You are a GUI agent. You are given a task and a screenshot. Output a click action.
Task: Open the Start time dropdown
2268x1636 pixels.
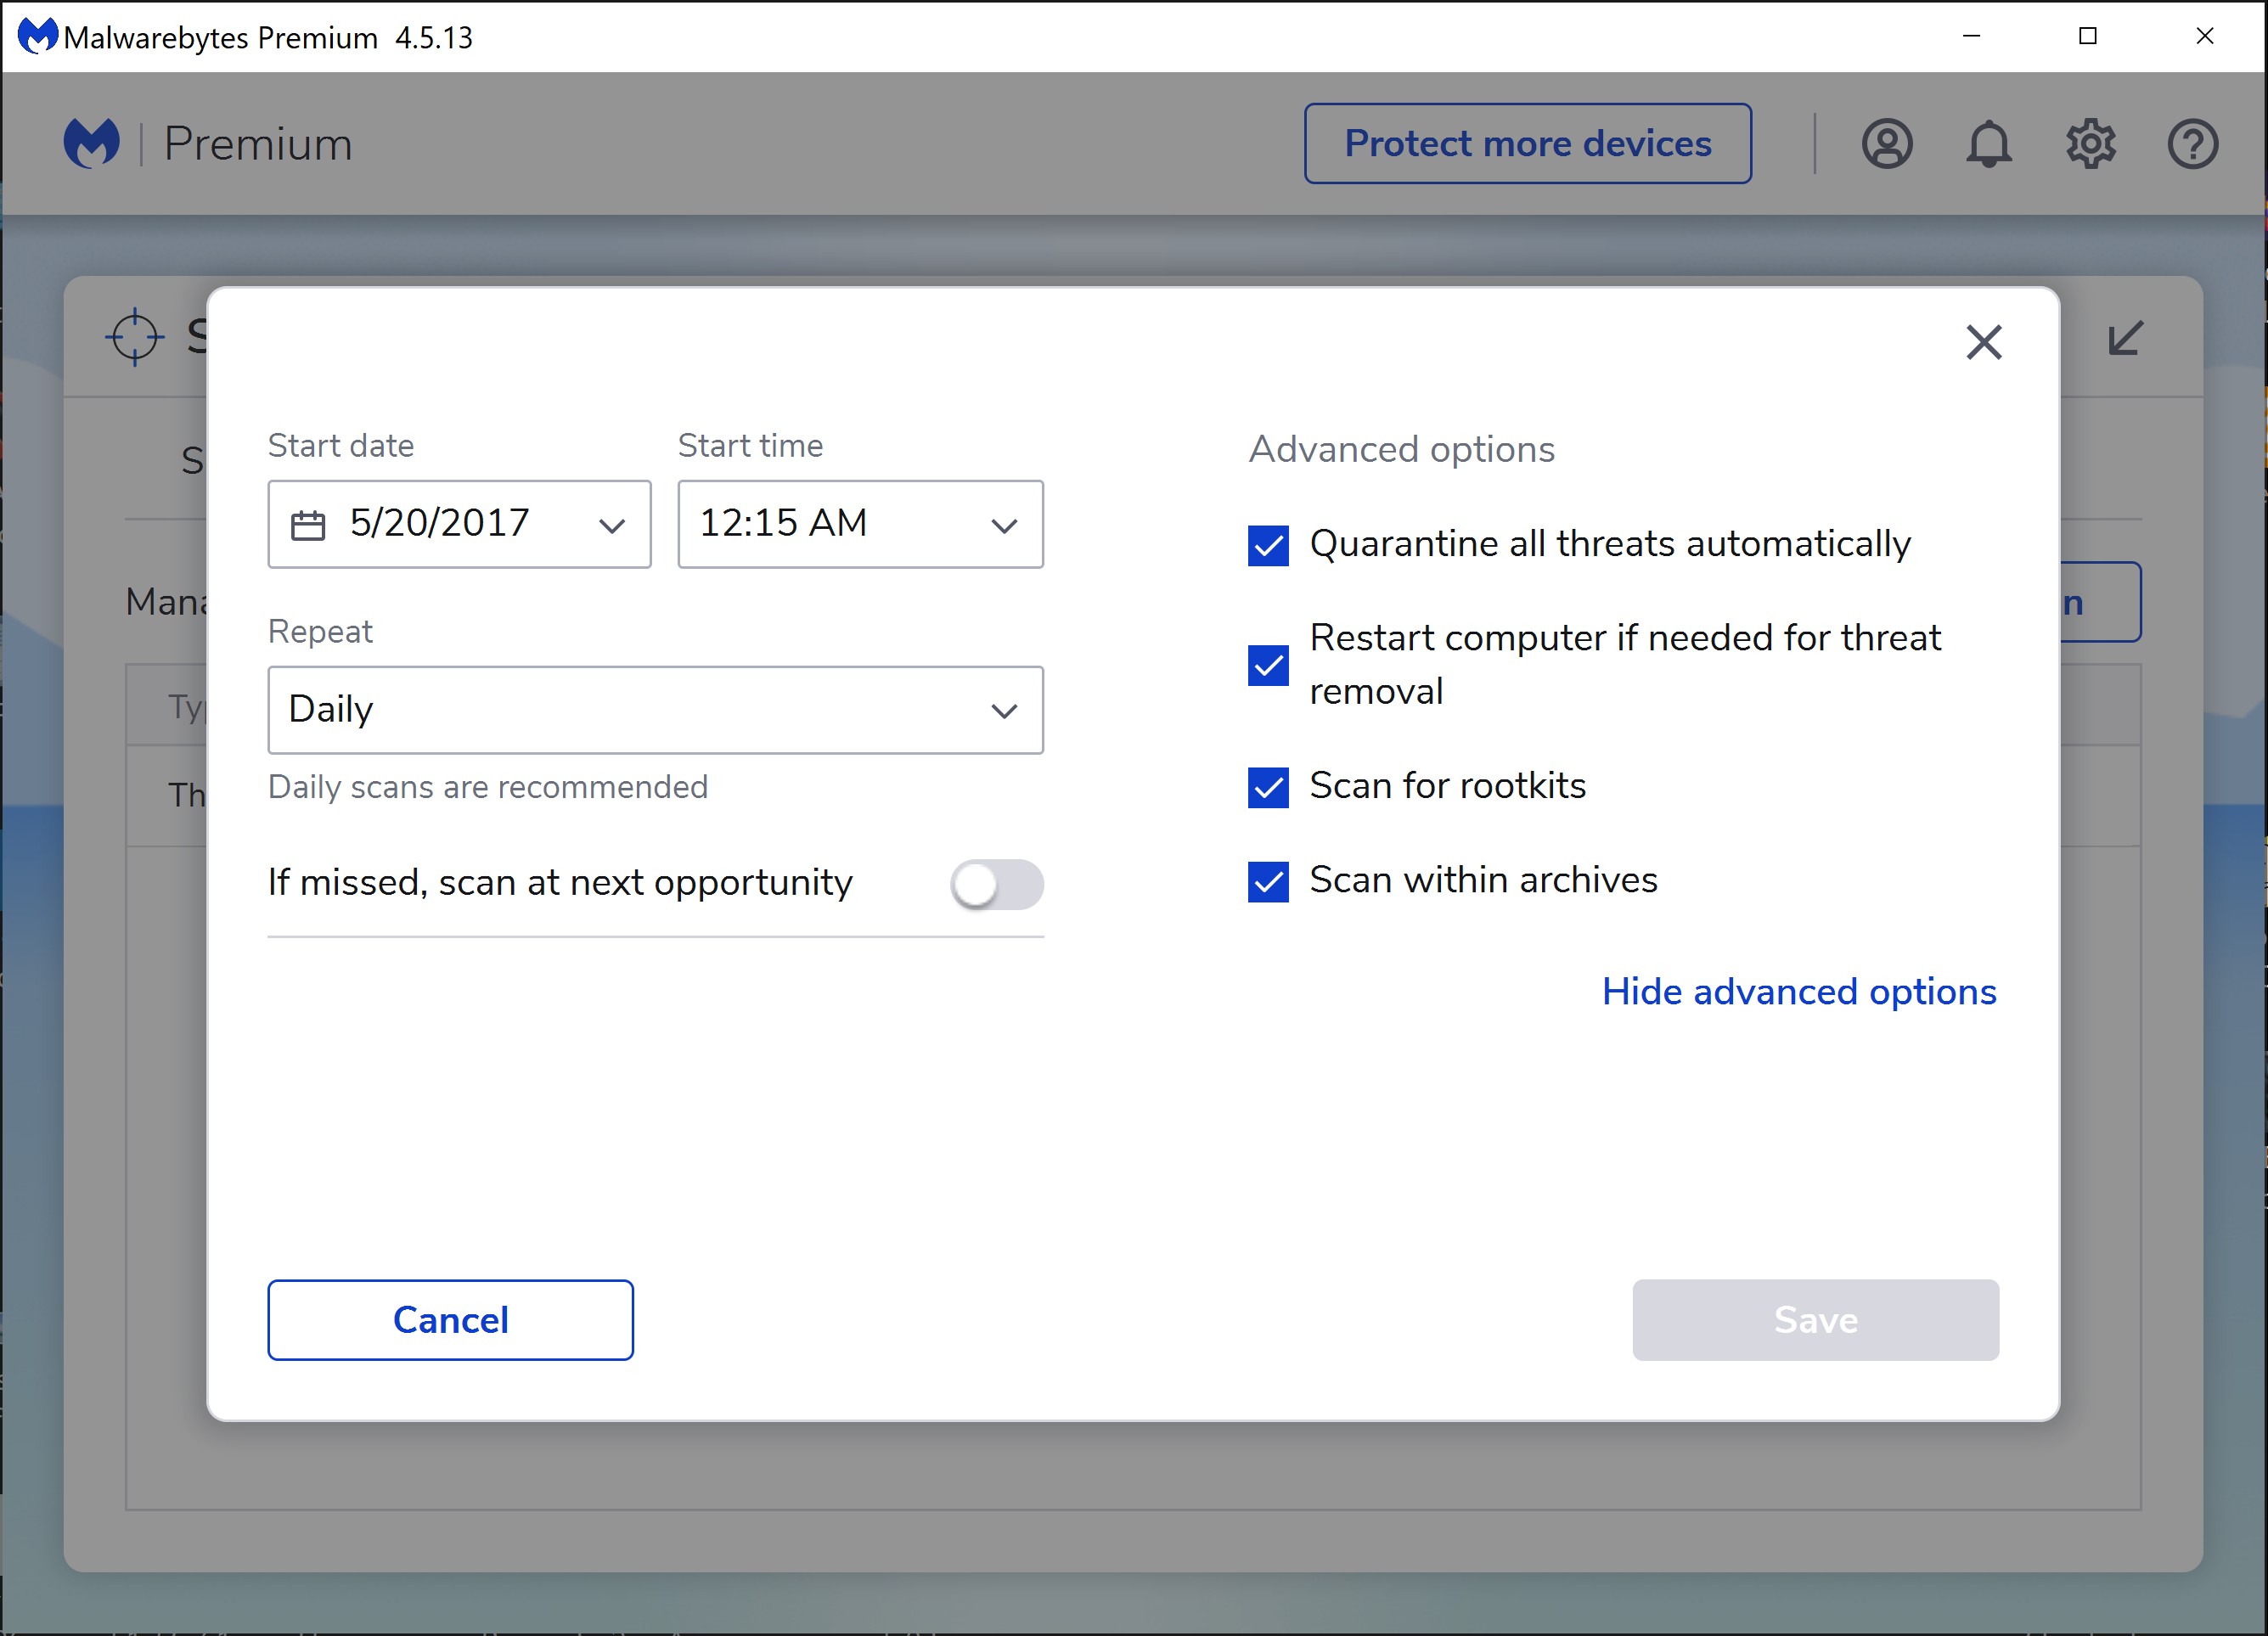pyautogui.click(x=860, y=524)
